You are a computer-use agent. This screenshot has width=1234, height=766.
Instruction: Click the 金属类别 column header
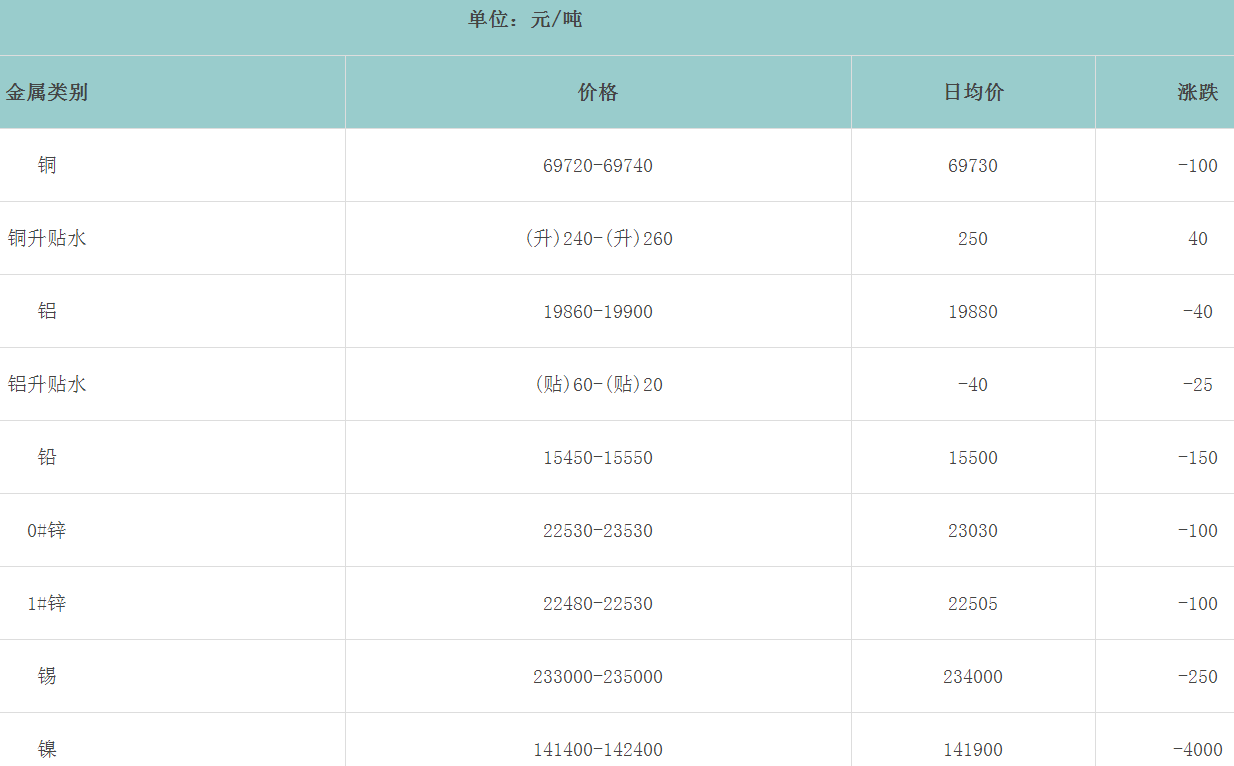pyautogui.click(x=47, y=93)
